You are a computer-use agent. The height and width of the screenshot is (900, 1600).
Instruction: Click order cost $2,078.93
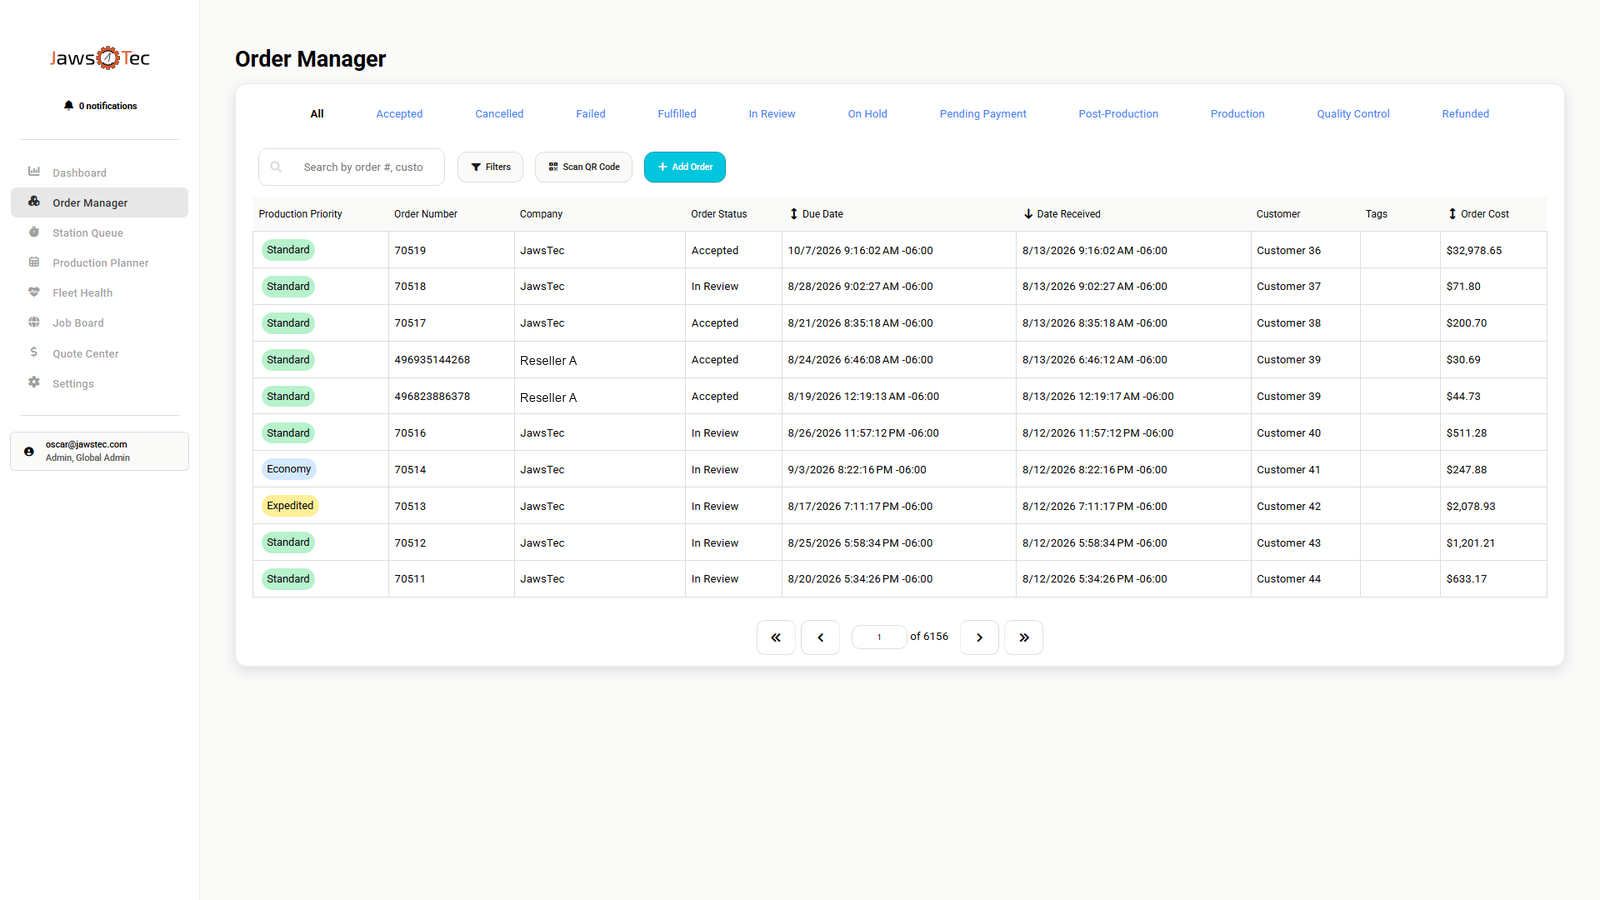(x=1471, y=506)
